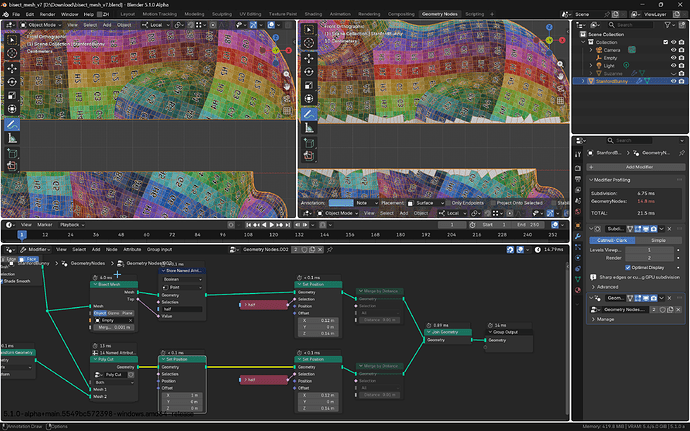Click the annotation color swatch
The width and height of the screenshot is (690, 431).
[341, 203]
